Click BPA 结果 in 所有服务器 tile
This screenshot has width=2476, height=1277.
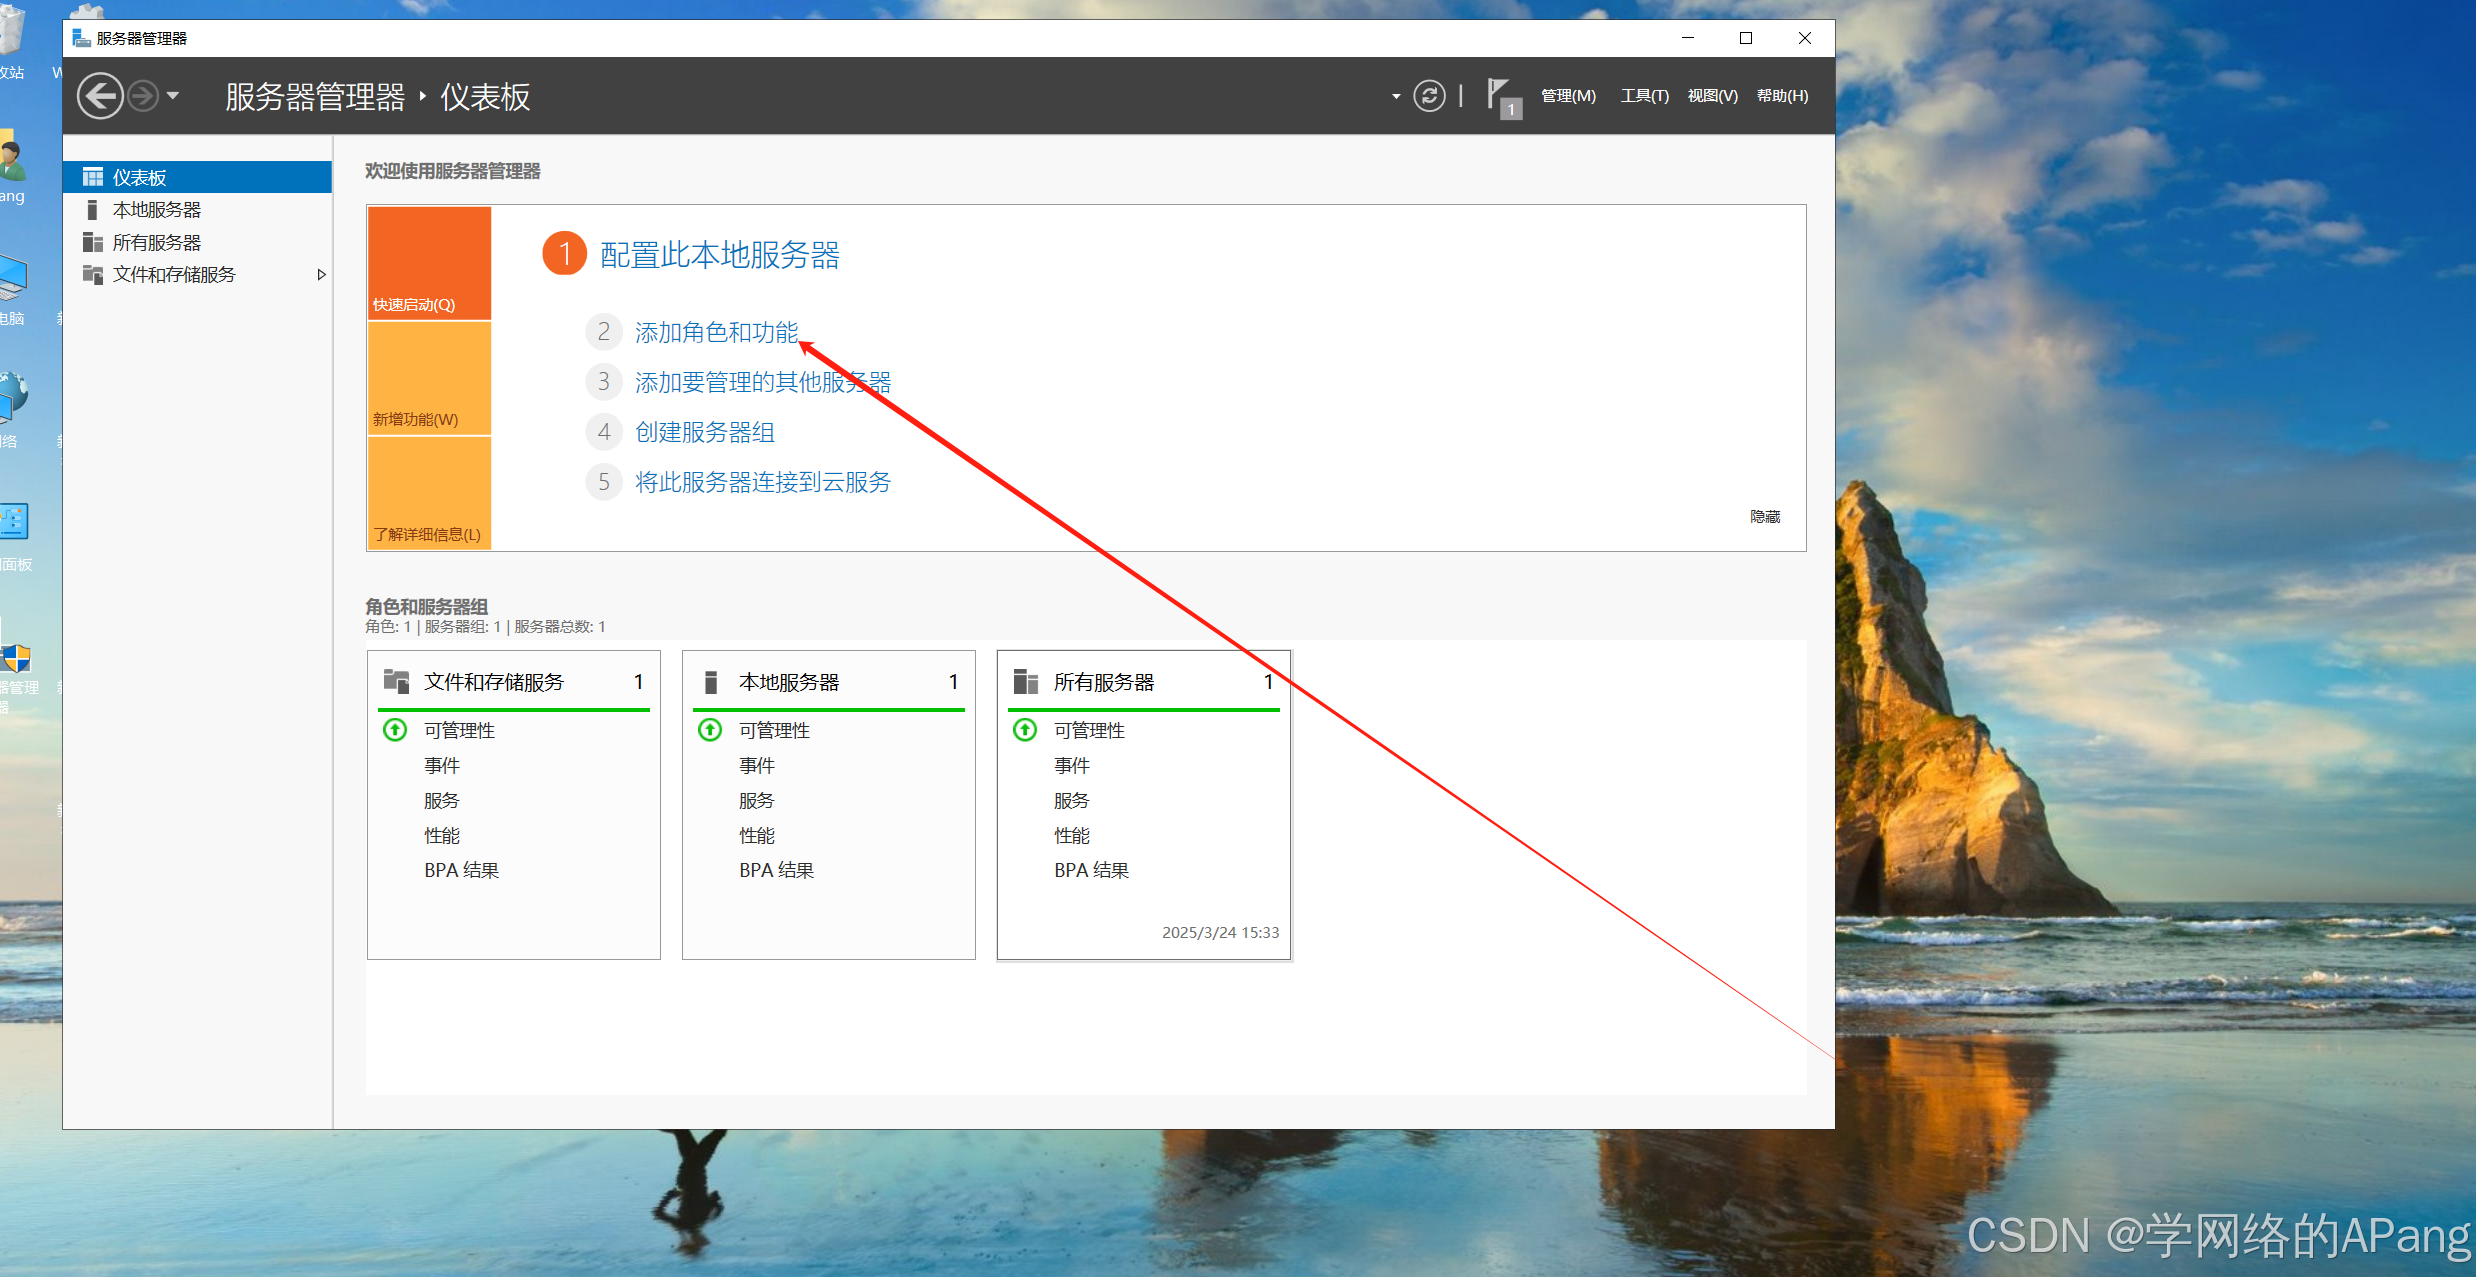coord(1091,870)
